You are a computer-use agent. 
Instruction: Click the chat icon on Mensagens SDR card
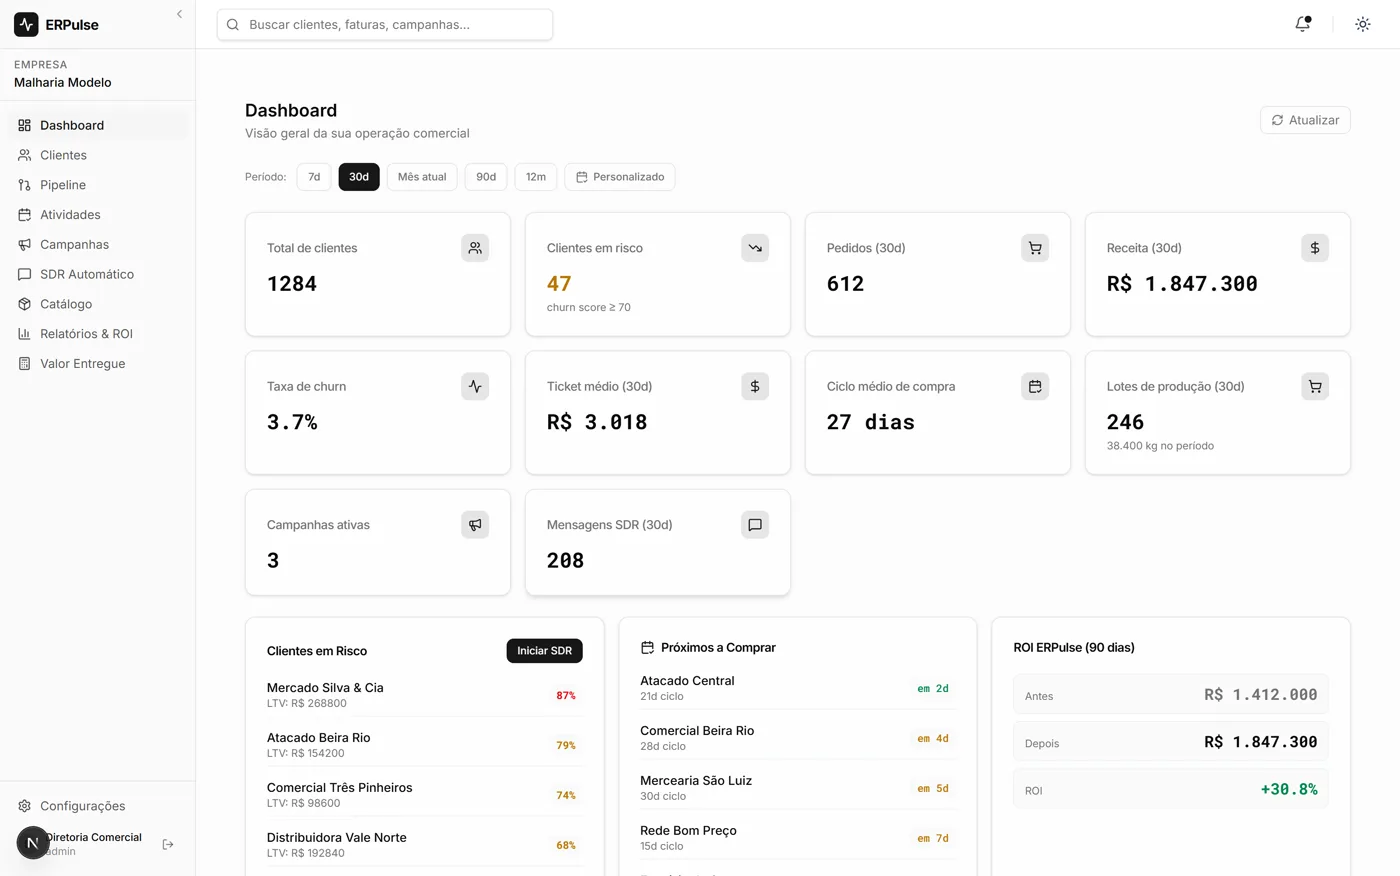pyautogui.click(x=755, y=525)
